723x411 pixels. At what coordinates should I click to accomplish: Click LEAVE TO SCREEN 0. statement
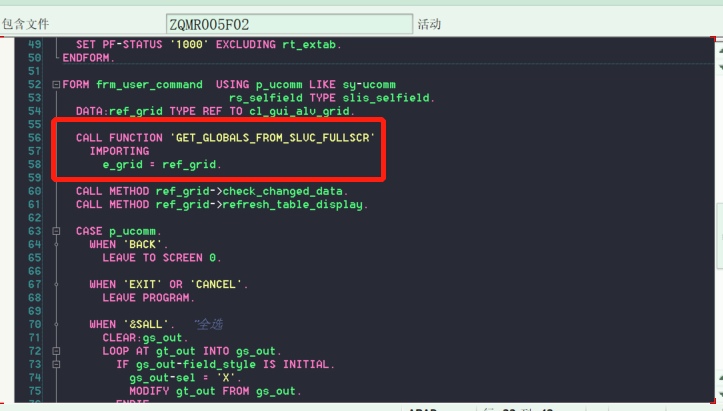click(x=162, y=258)
